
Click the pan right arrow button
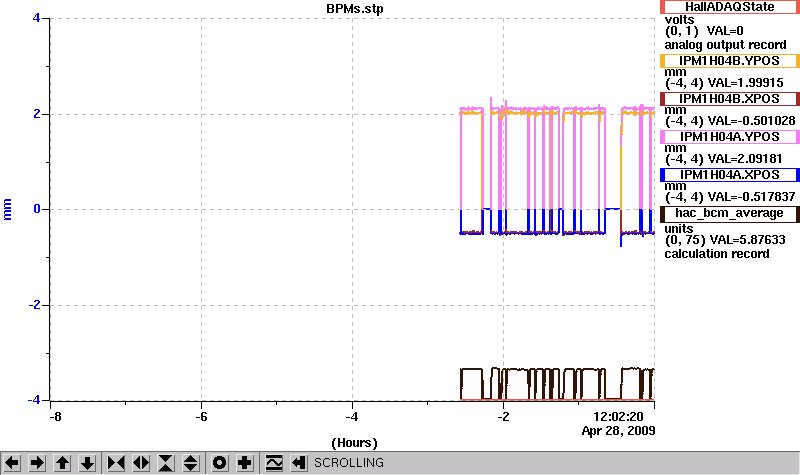pyautogui.click(x=37, y=463)
